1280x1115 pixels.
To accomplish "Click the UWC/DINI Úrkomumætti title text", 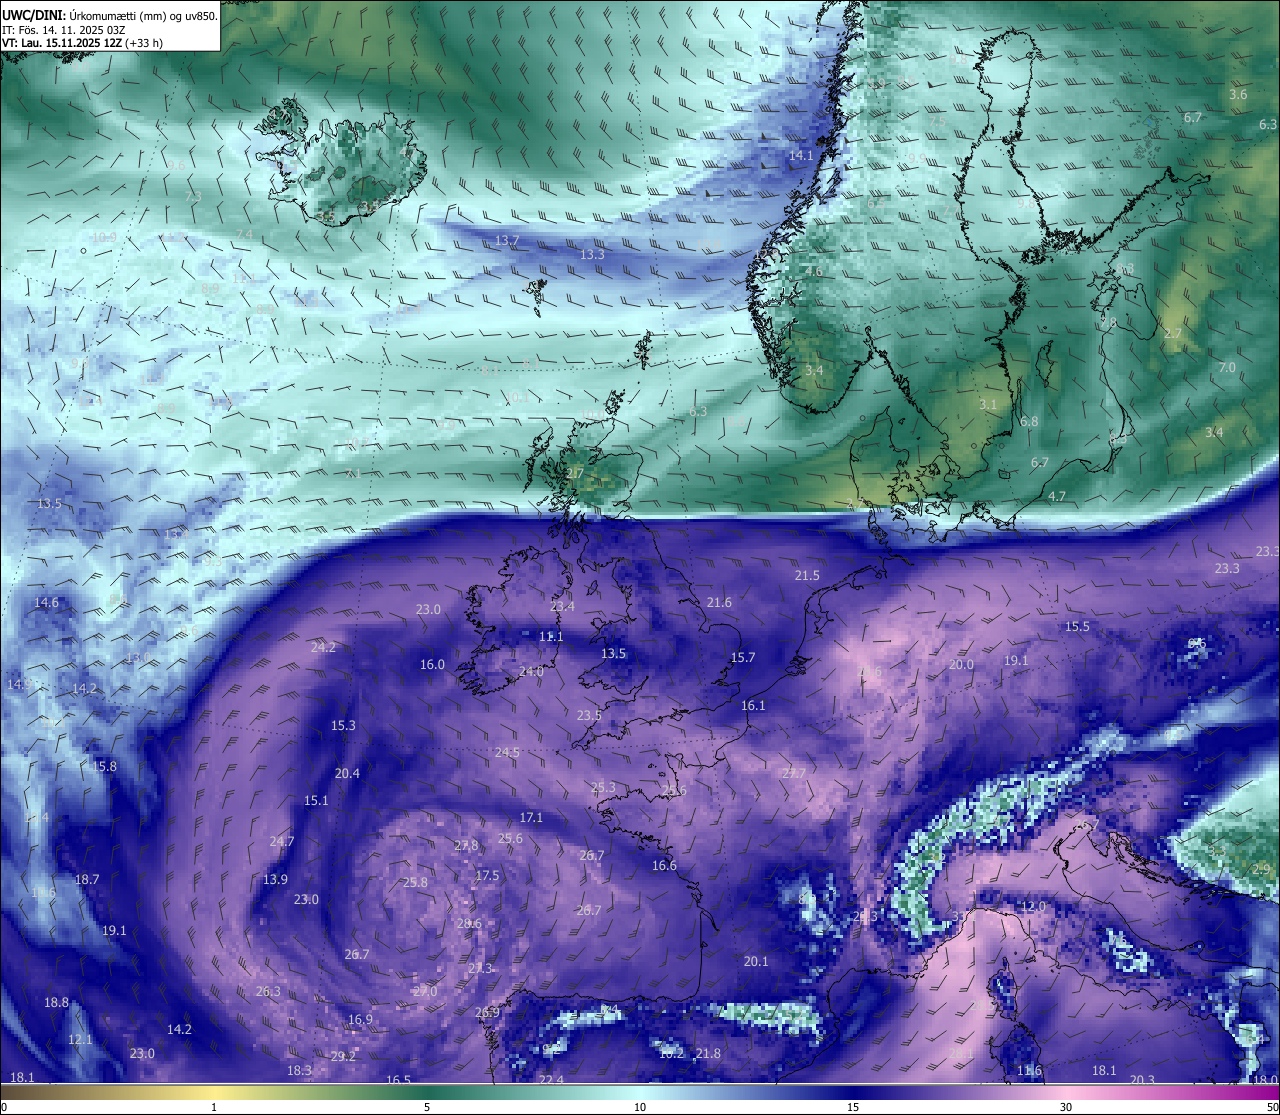I will coord(109,15).
